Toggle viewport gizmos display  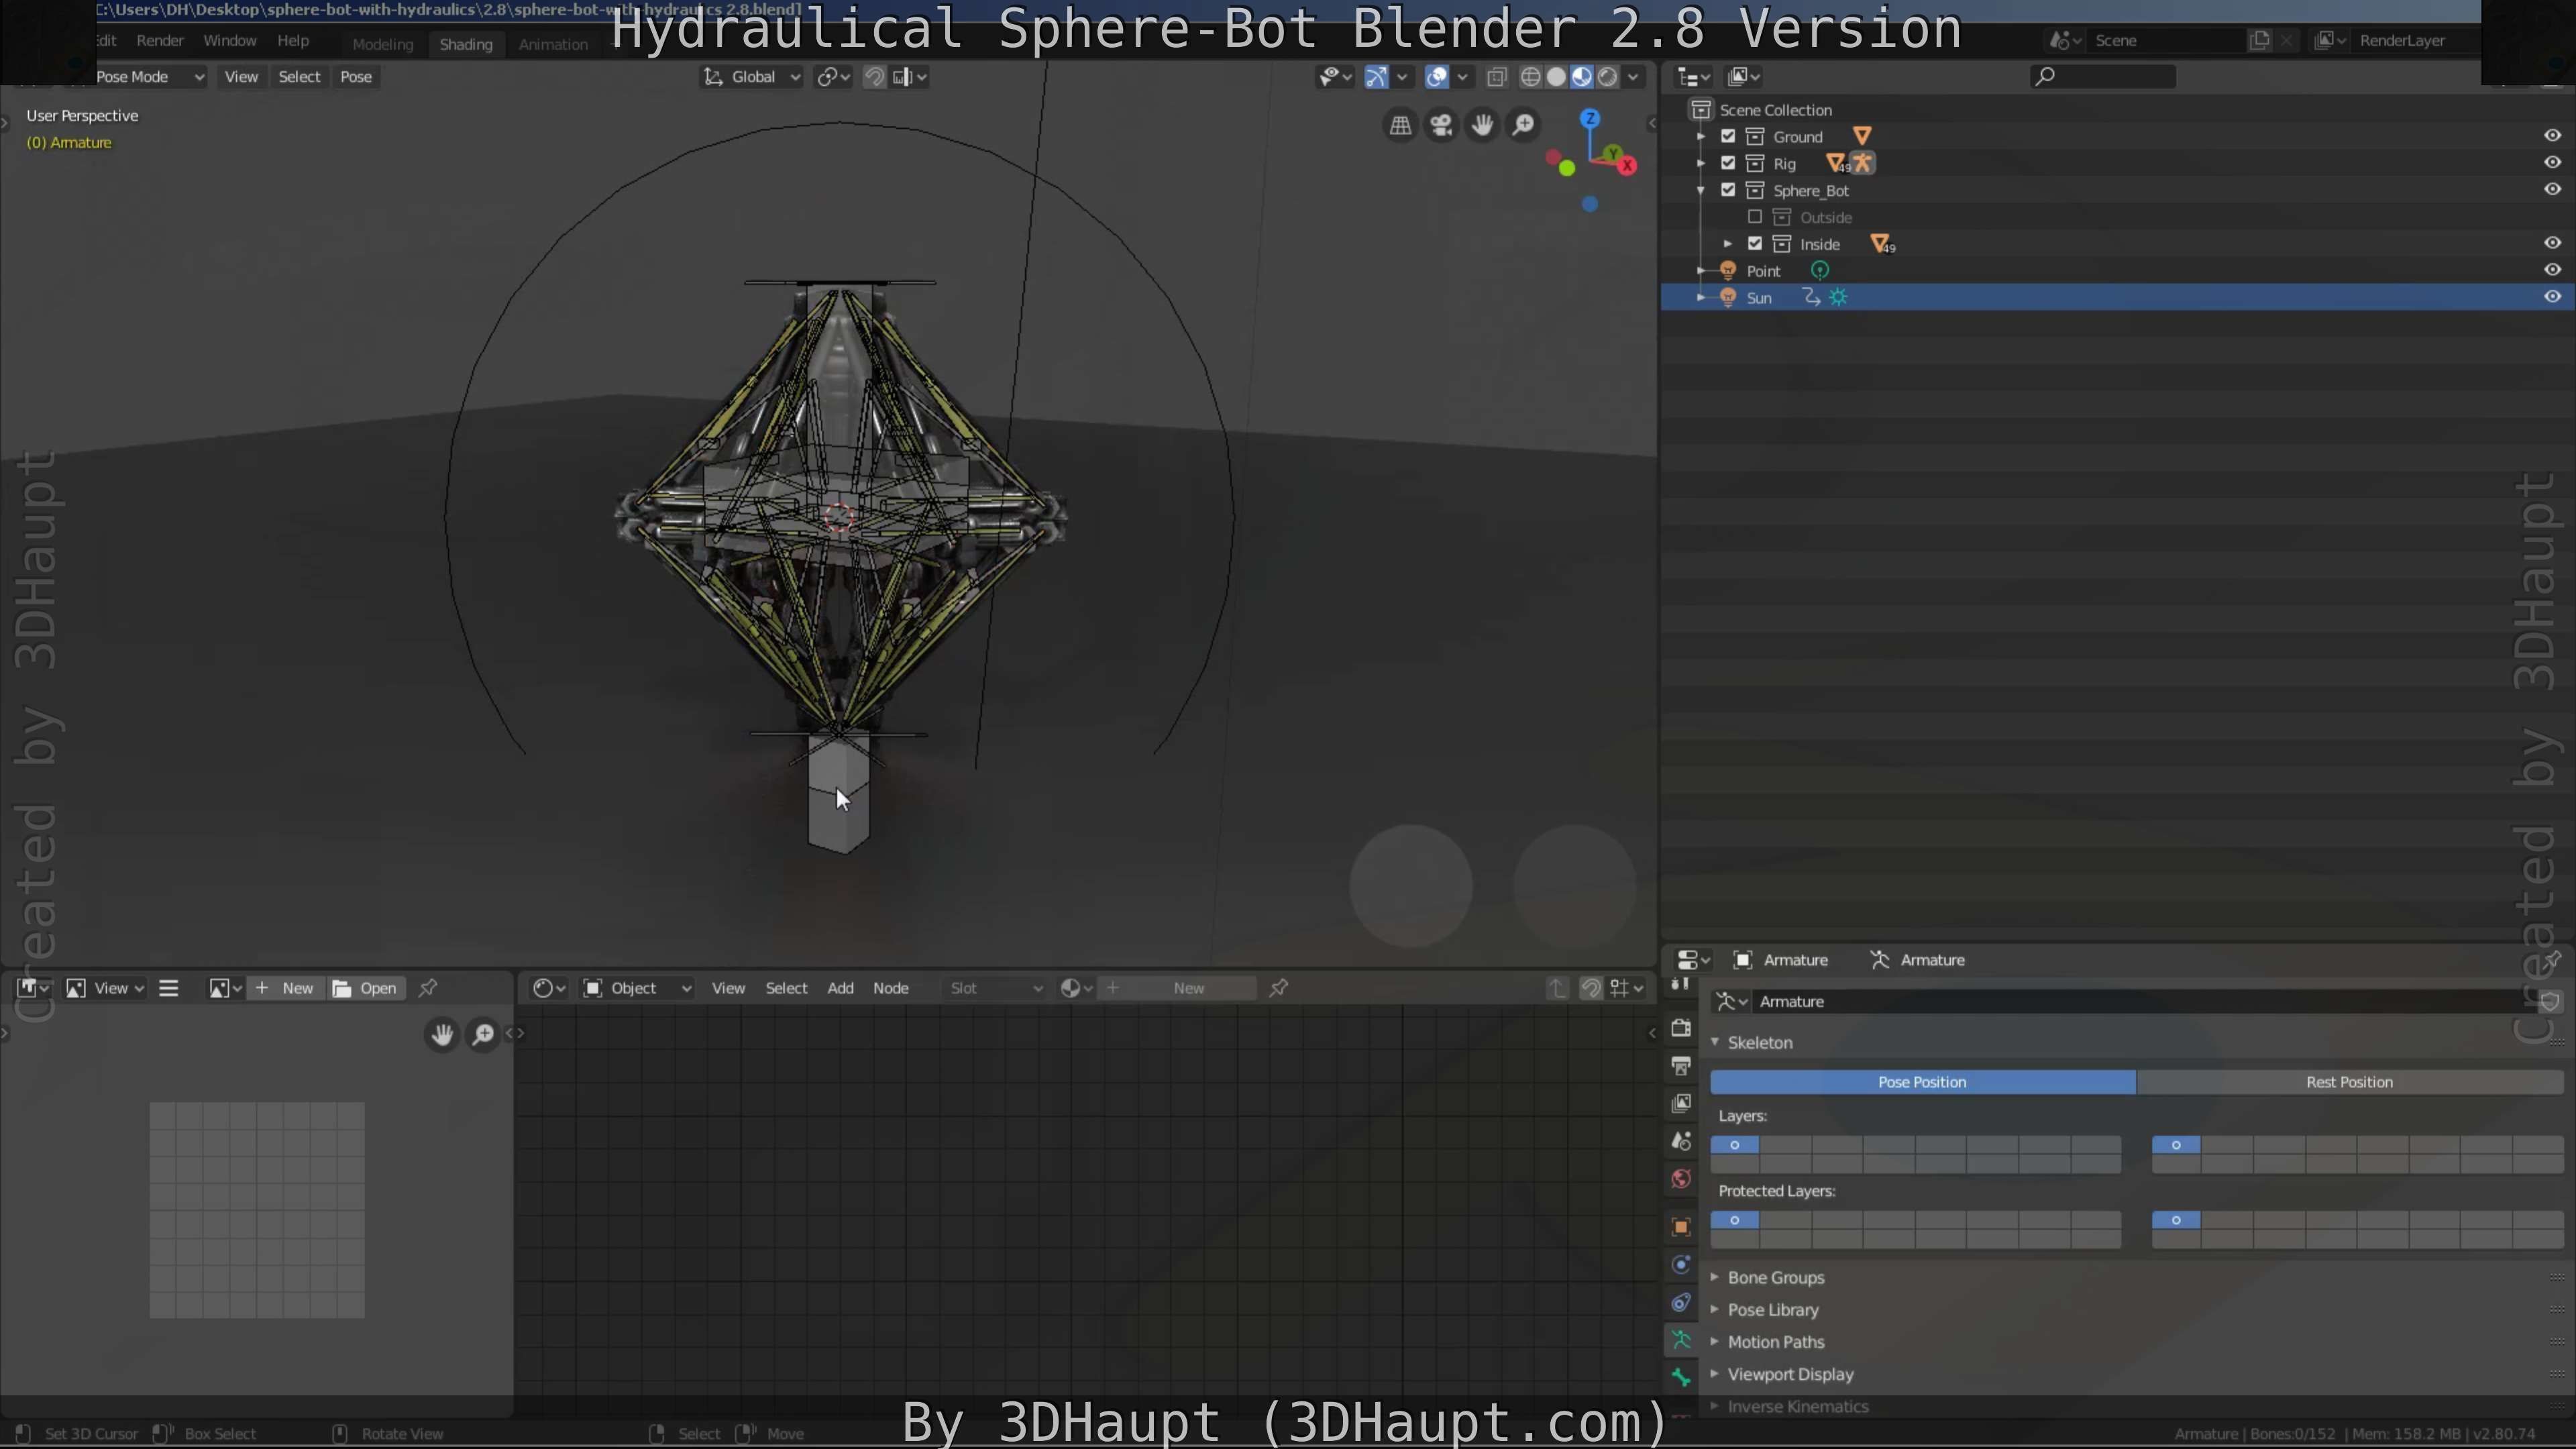(x=1377, y=77)
